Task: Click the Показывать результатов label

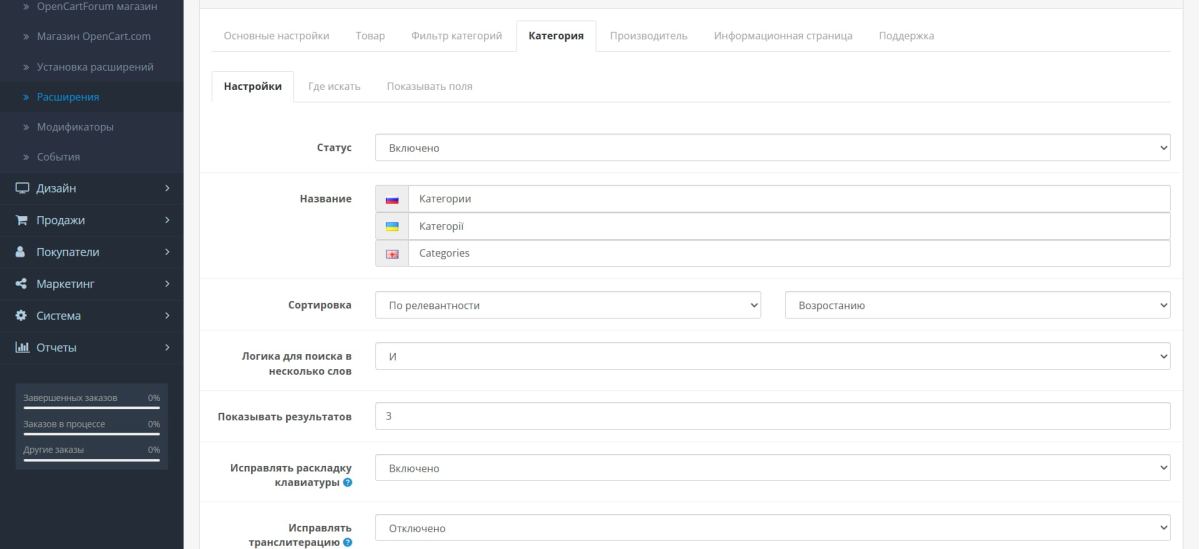Action: [x=285, y=416]
